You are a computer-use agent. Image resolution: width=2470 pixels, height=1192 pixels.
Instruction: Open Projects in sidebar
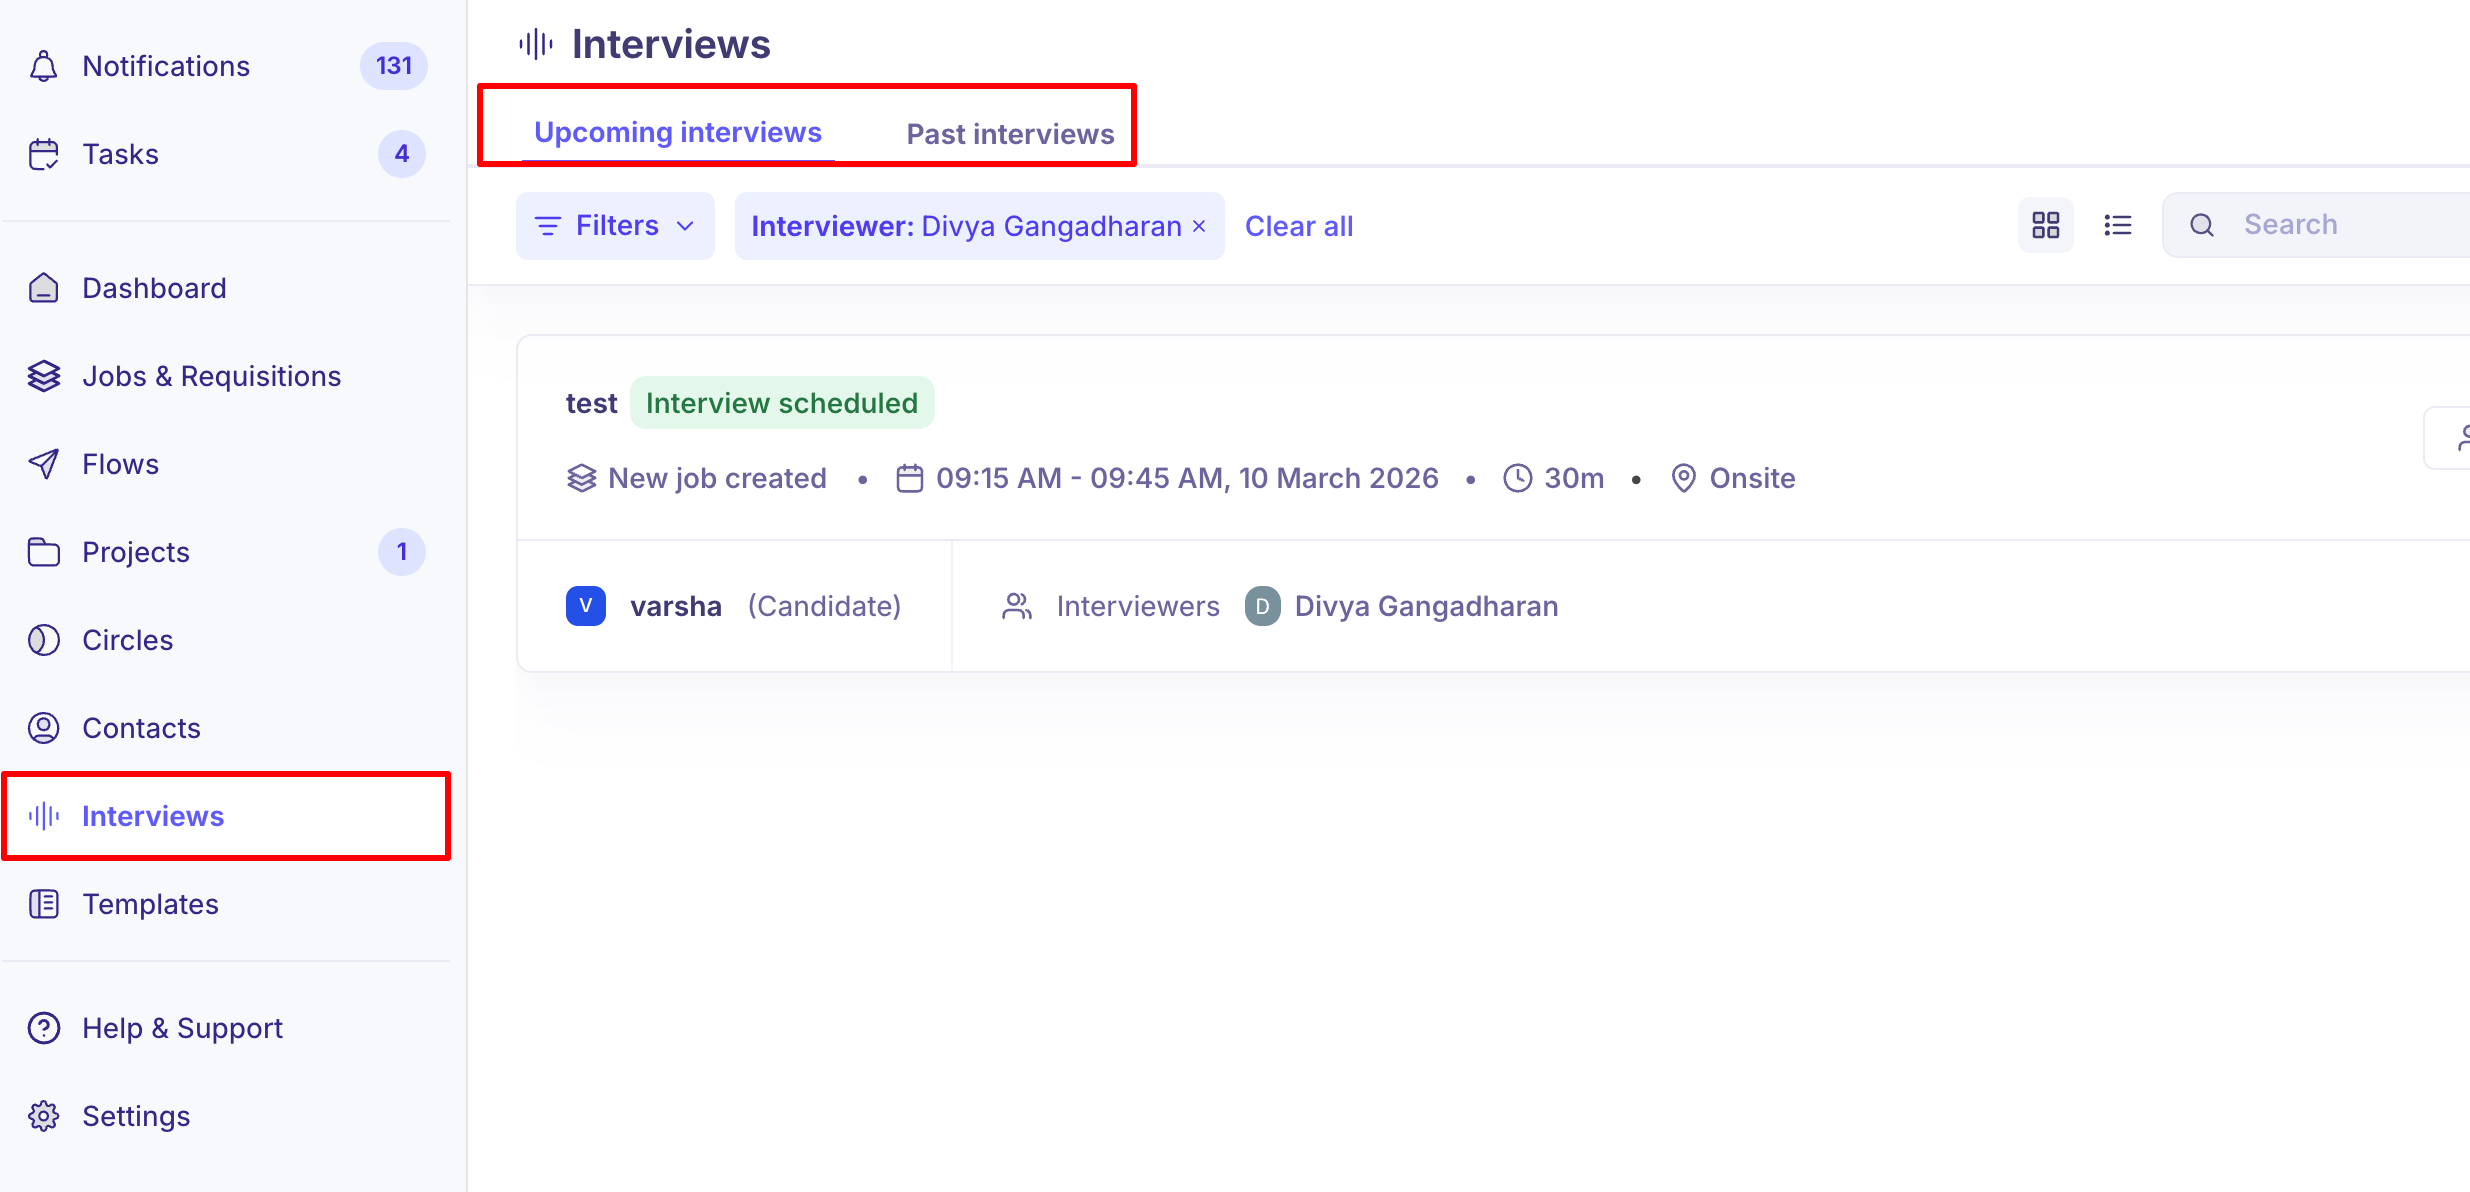point(135,552)
